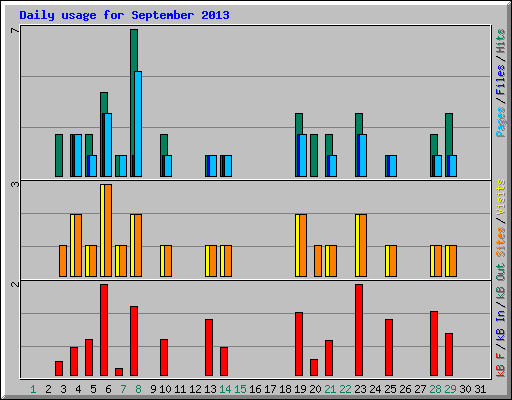Screen dimensions: 512x400
Task: Select green day label 7 on the x-axis
Action: [123, 389]
